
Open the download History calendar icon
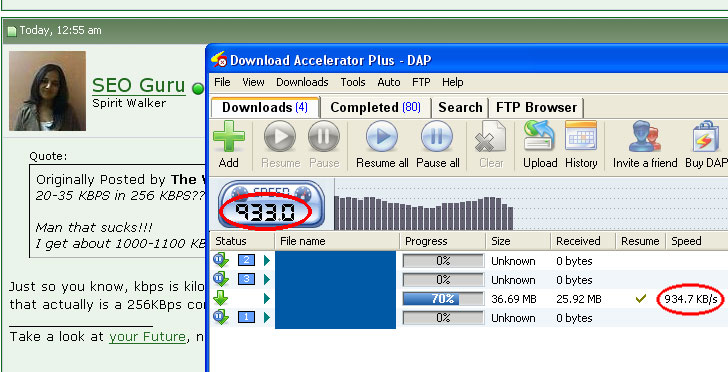coord(581,136)
